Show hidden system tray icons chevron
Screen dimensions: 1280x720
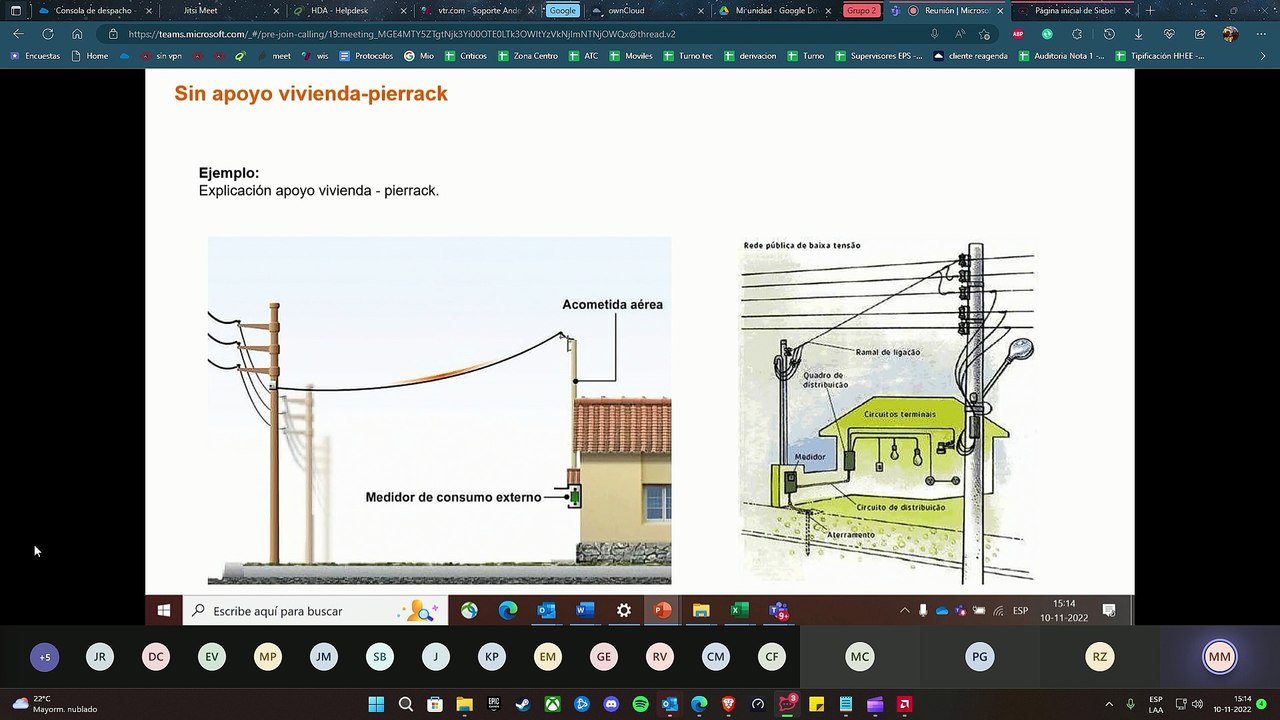1108,704
